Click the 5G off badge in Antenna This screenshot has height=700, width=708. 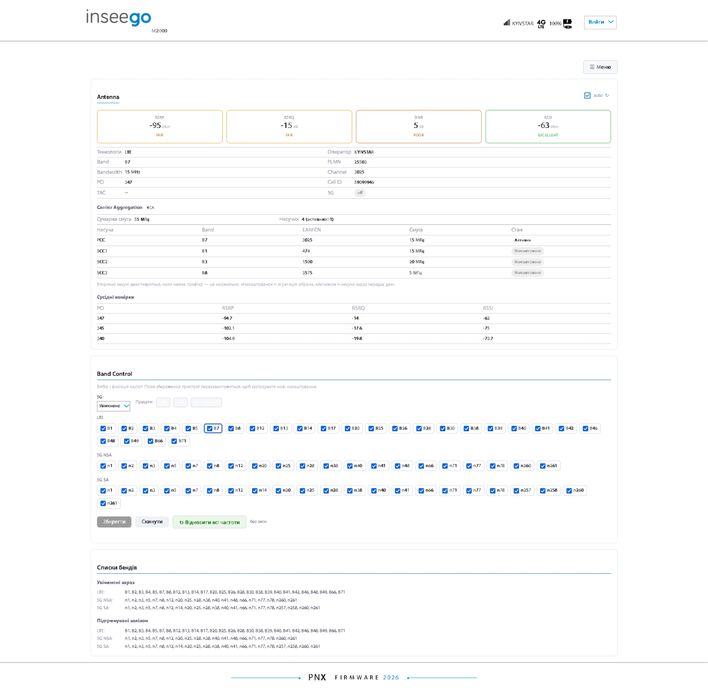tap(360, 193)
